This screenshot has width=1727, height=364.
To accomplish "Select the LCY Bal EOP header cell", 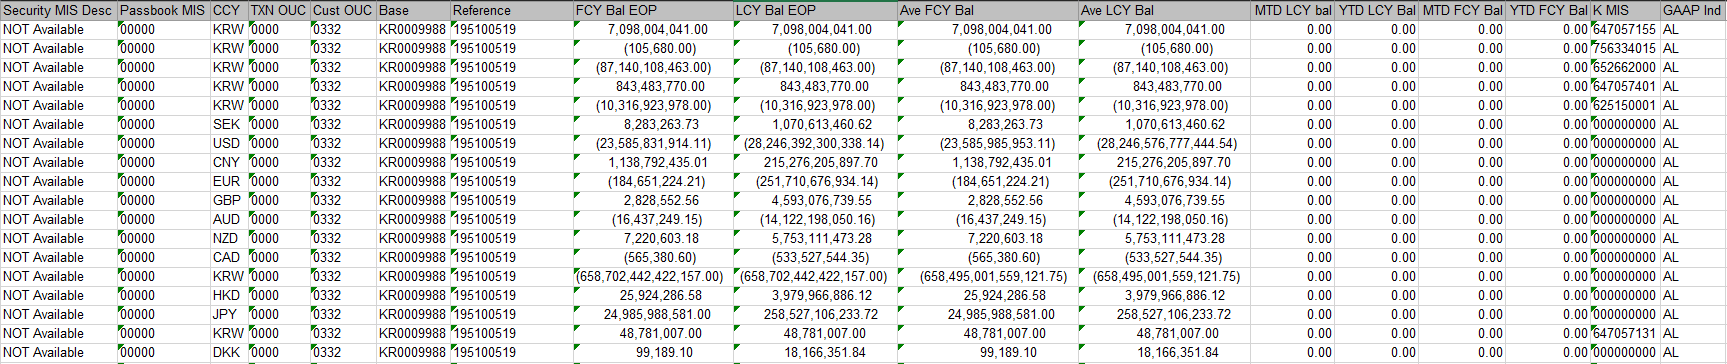I will (815, 10).
